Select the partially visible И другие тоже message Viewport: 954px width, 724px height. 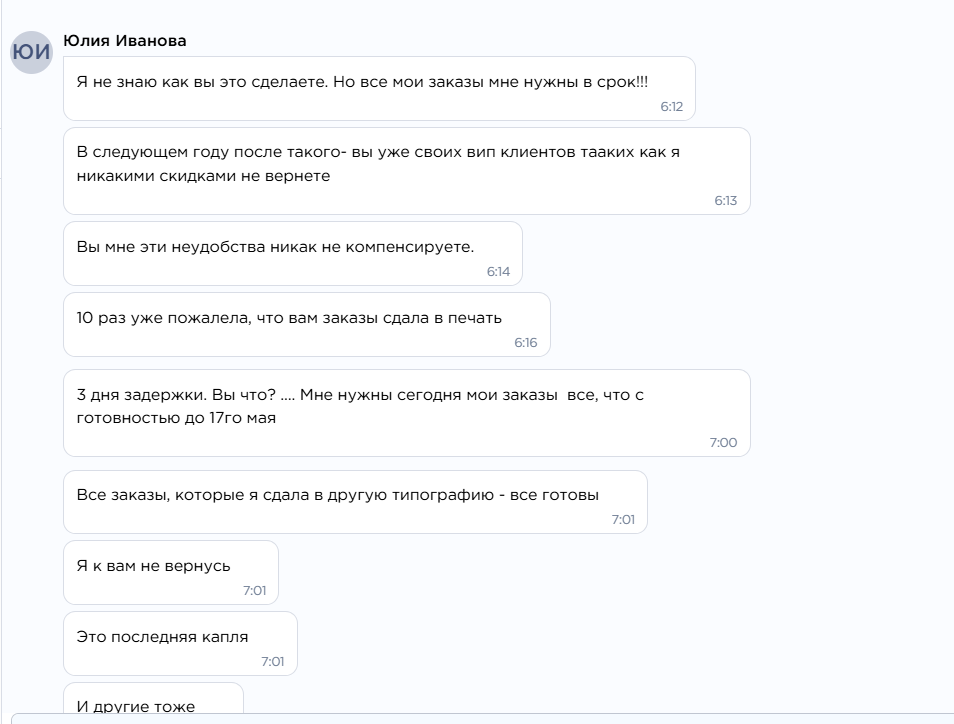click(153, 698)
